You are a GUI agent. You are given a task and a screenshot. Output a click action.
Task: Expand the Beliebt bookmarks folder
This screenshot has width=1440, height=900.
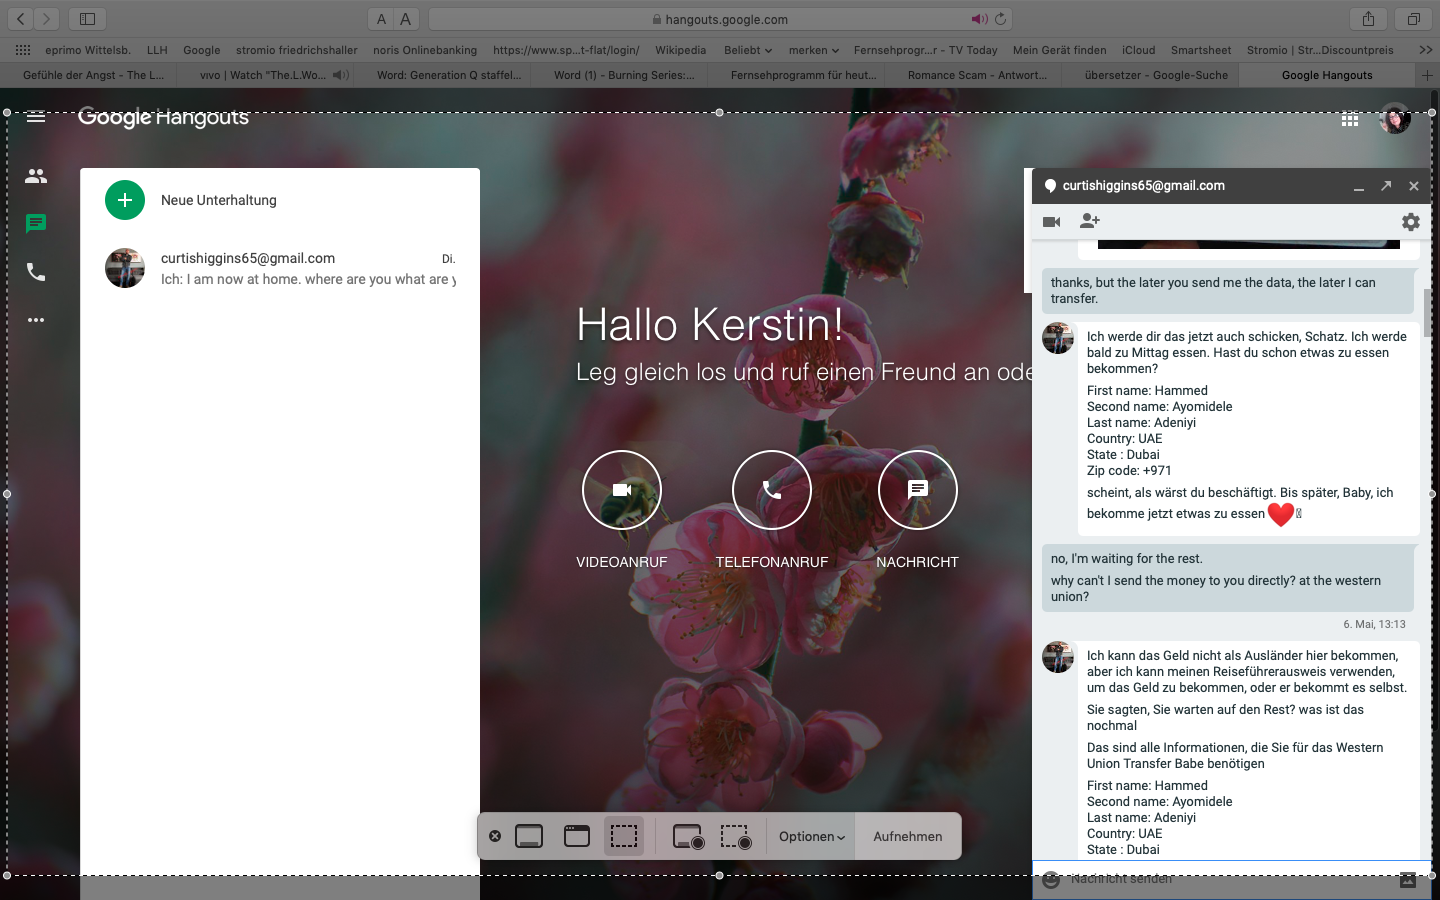click(x=748, y=50)
